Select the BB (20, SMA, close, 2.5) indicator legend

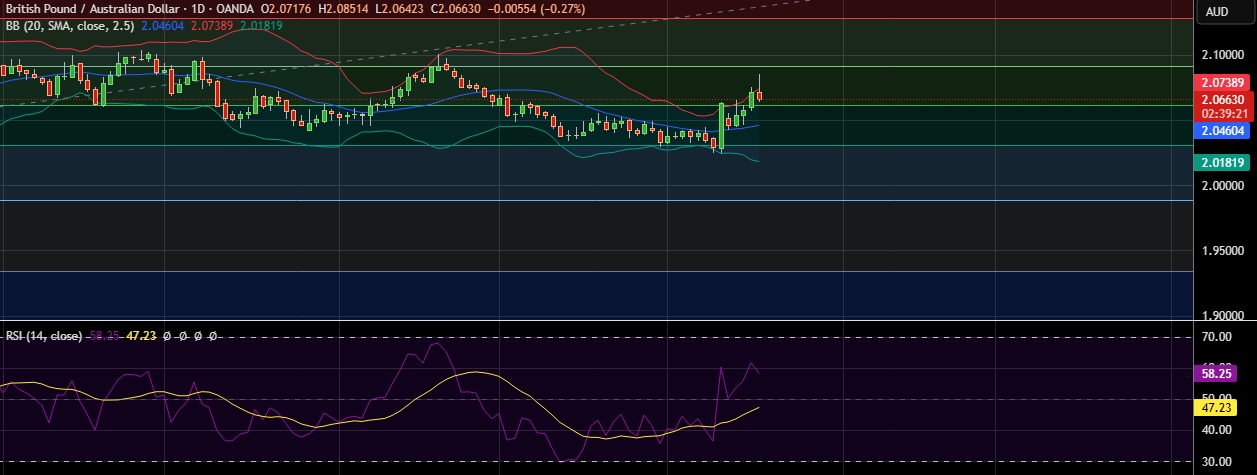(x=69, y=25)
